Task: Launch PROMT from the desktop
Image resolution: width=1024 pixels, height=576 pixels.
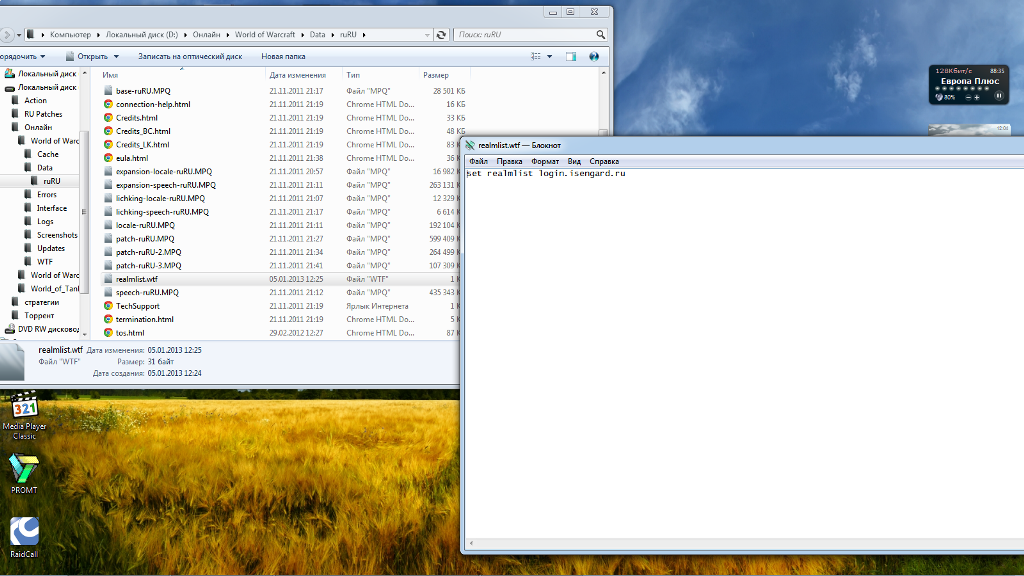Action: pyautogui.click(x=24, y=474)
